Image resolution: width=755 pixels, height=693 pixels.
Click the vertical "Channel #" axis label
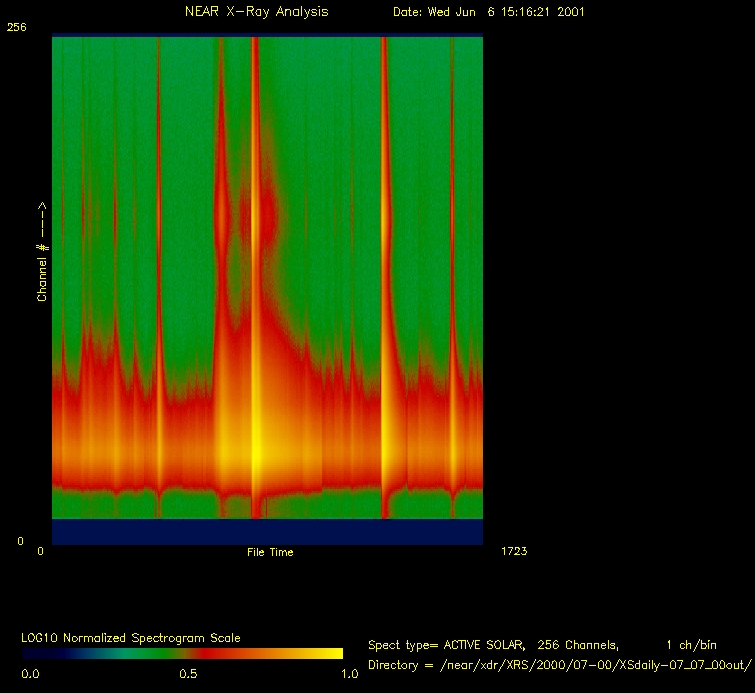(x=43, y=252)
